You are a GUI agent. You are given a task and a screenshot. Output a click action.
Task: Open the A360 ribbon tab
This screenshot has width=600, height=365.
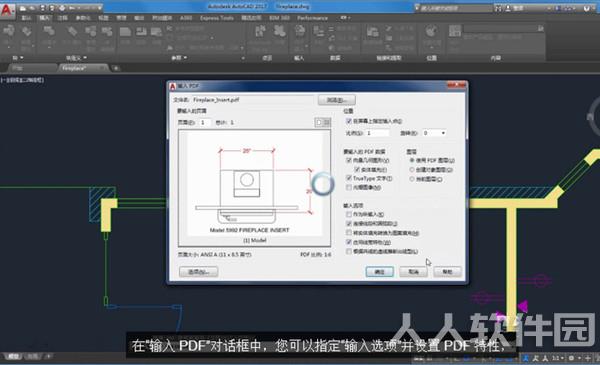(x=186, y=18)
